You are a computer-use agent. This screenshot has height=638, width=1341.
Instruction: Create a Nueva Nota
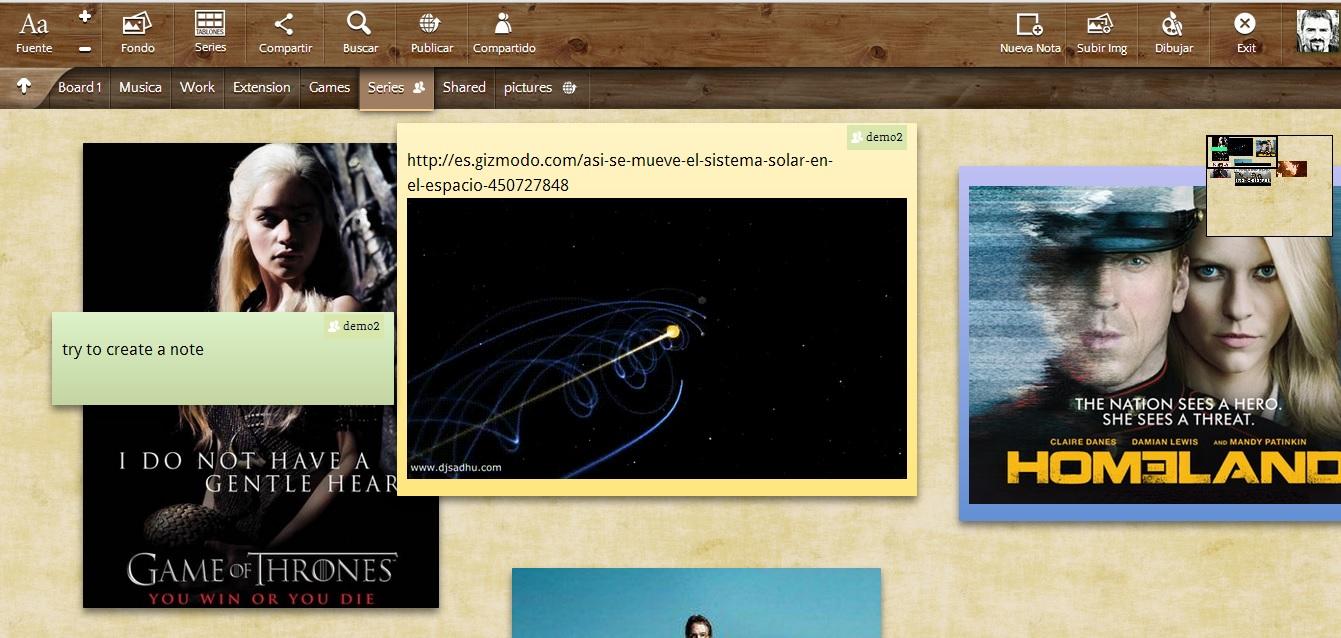point(1030,33)
